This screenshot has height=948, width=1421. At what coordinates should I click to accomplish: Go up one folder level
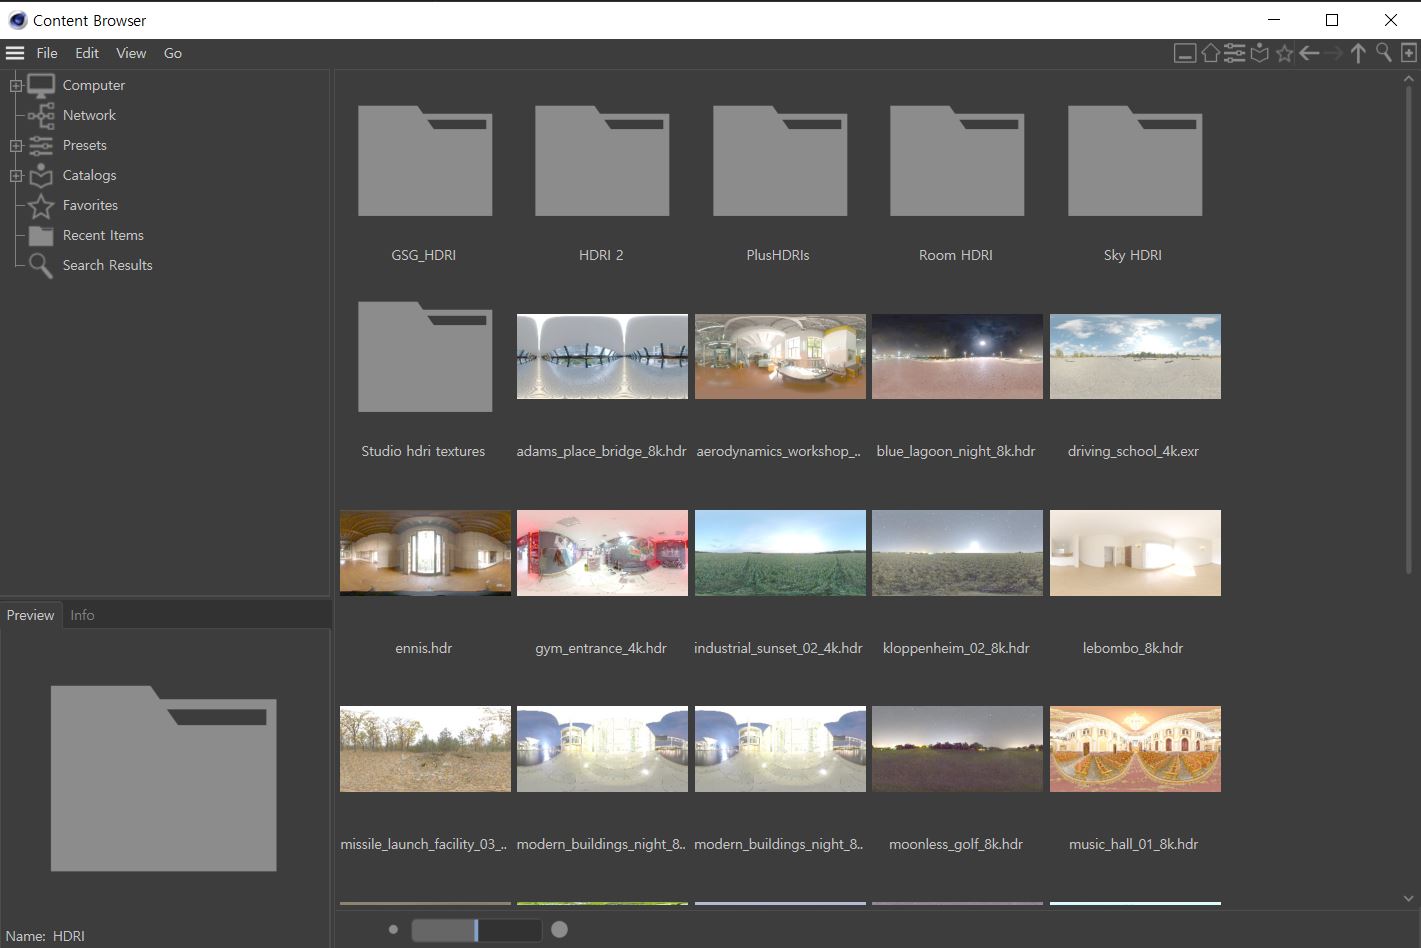[x=1358, y=53]
